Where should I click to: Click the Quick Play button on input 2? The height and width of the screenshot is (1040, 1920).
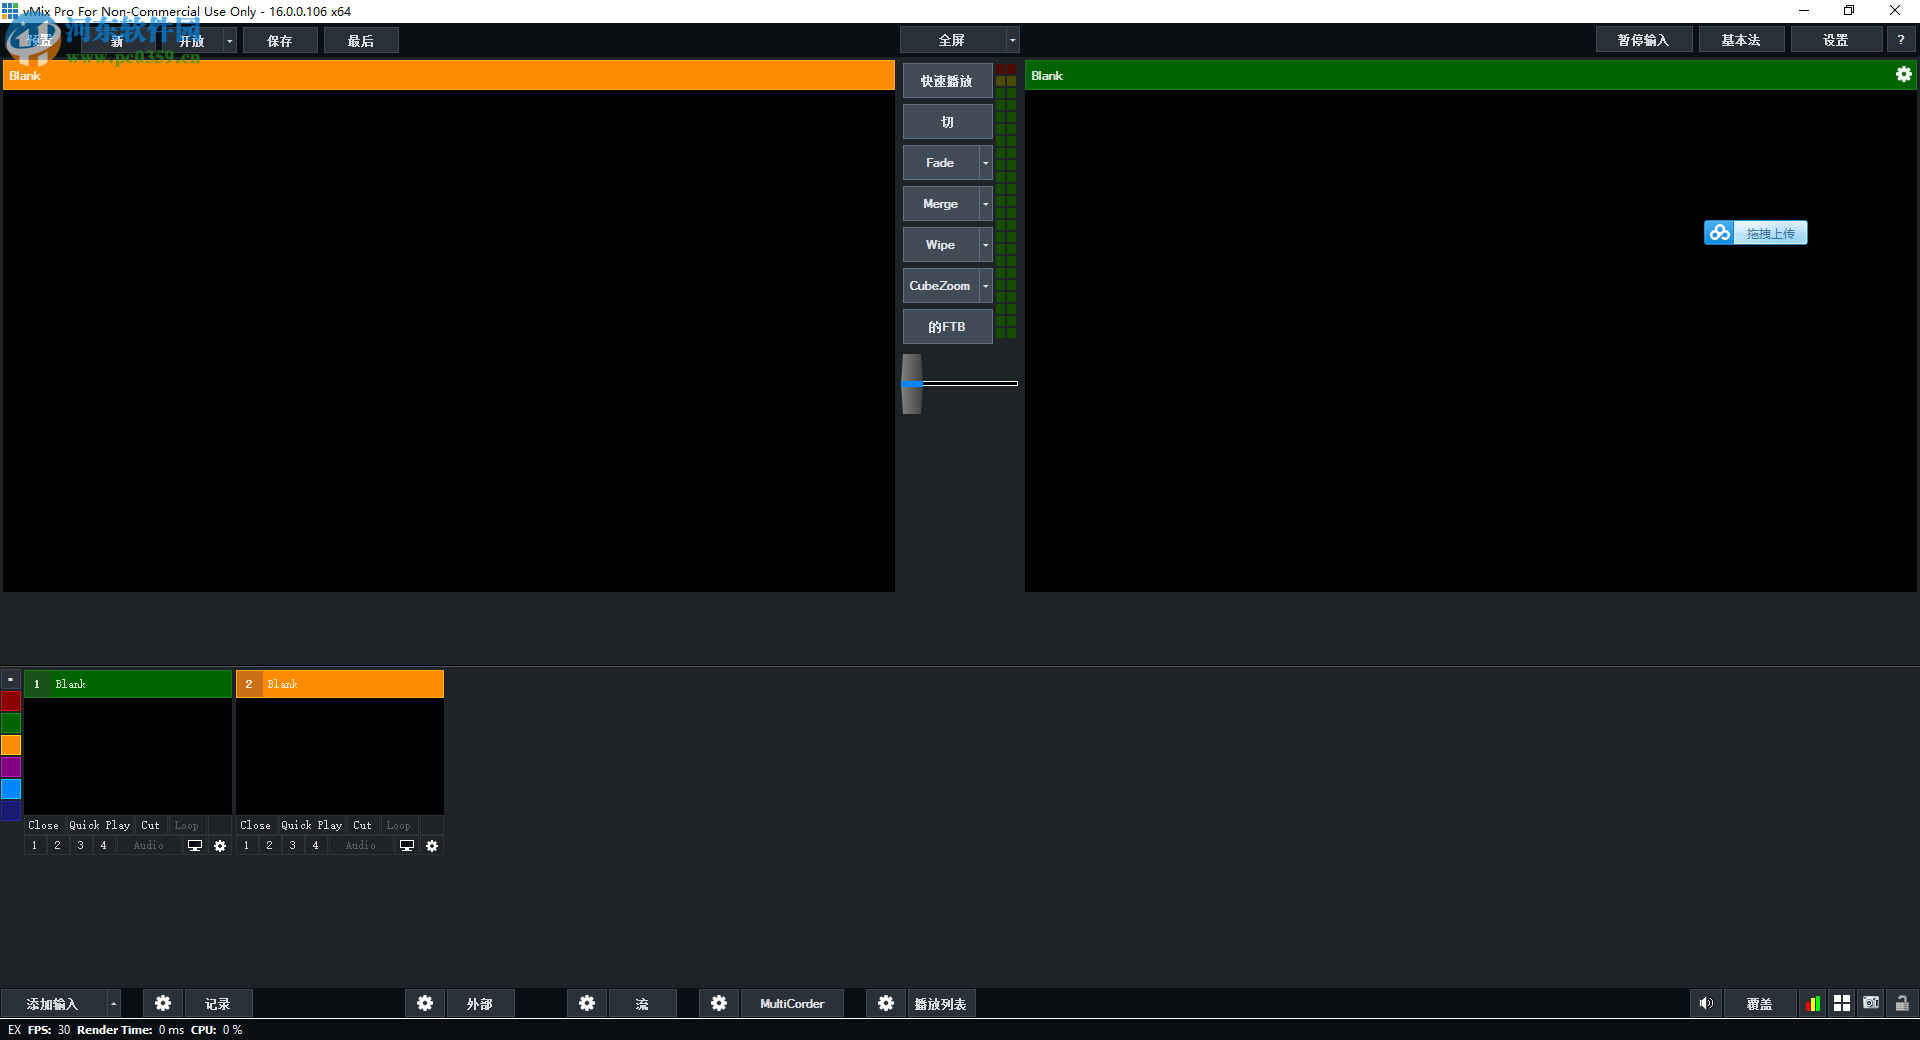(311, 825)
